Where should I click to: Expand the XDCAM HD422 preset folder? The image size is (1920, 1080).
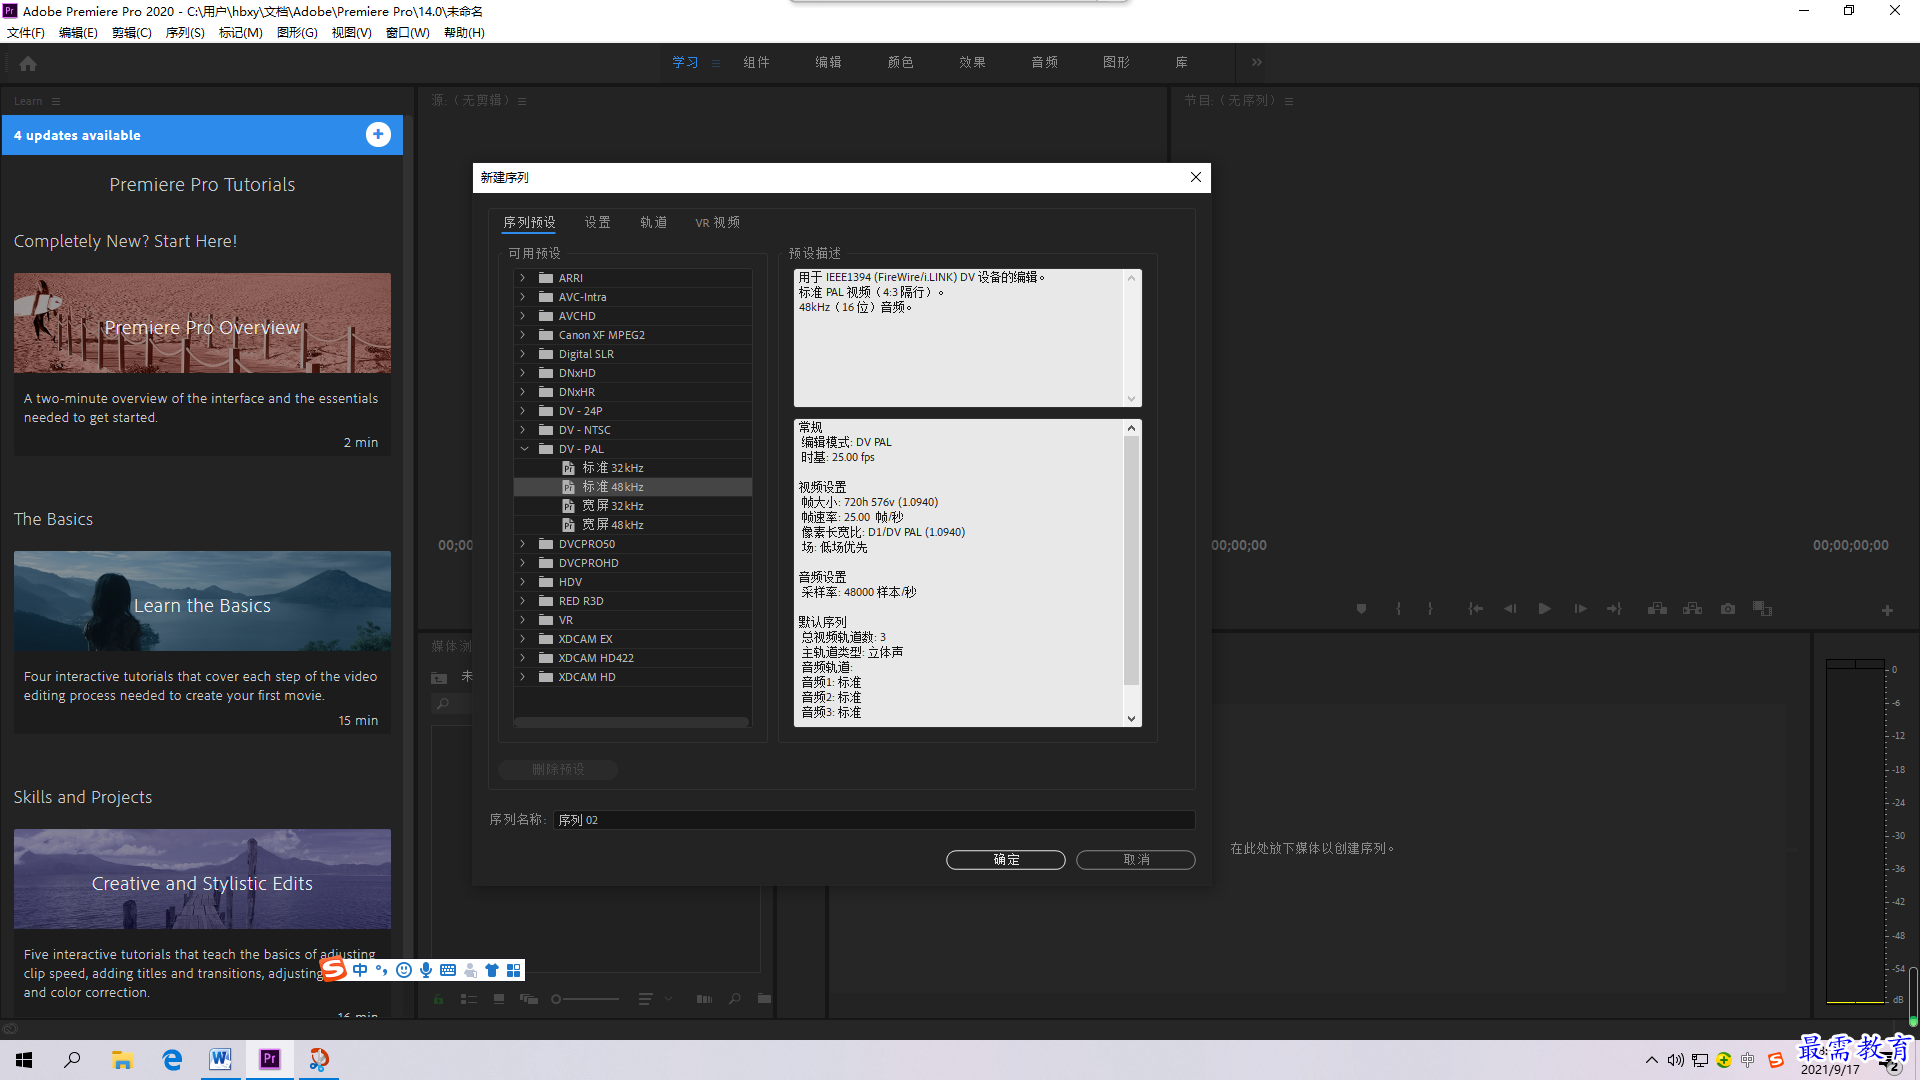tap(522, 658)
